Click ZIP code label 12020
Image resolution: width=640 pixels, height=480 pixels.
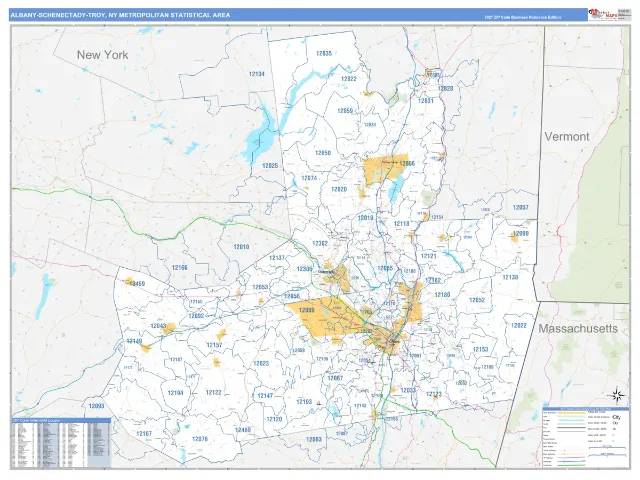tap(339, 189)
